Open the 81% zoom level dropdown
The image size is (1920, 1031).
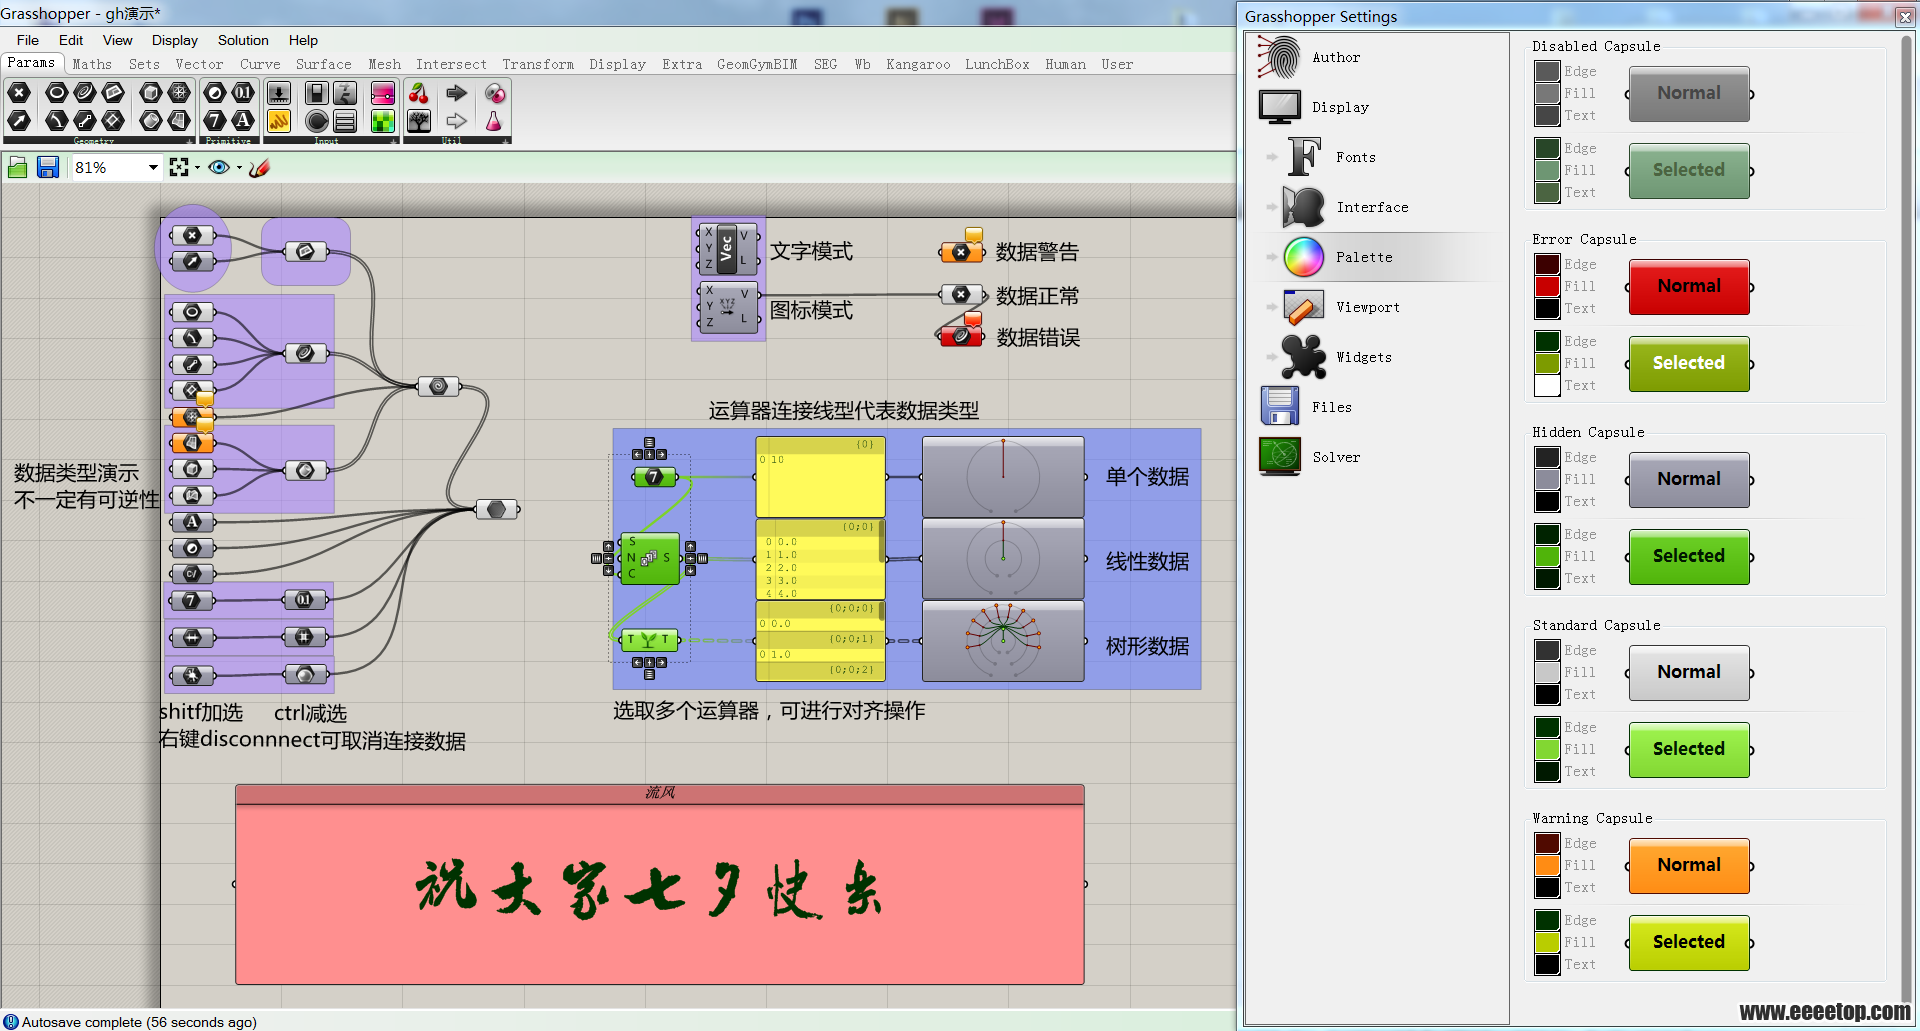[x=153, y=168]
